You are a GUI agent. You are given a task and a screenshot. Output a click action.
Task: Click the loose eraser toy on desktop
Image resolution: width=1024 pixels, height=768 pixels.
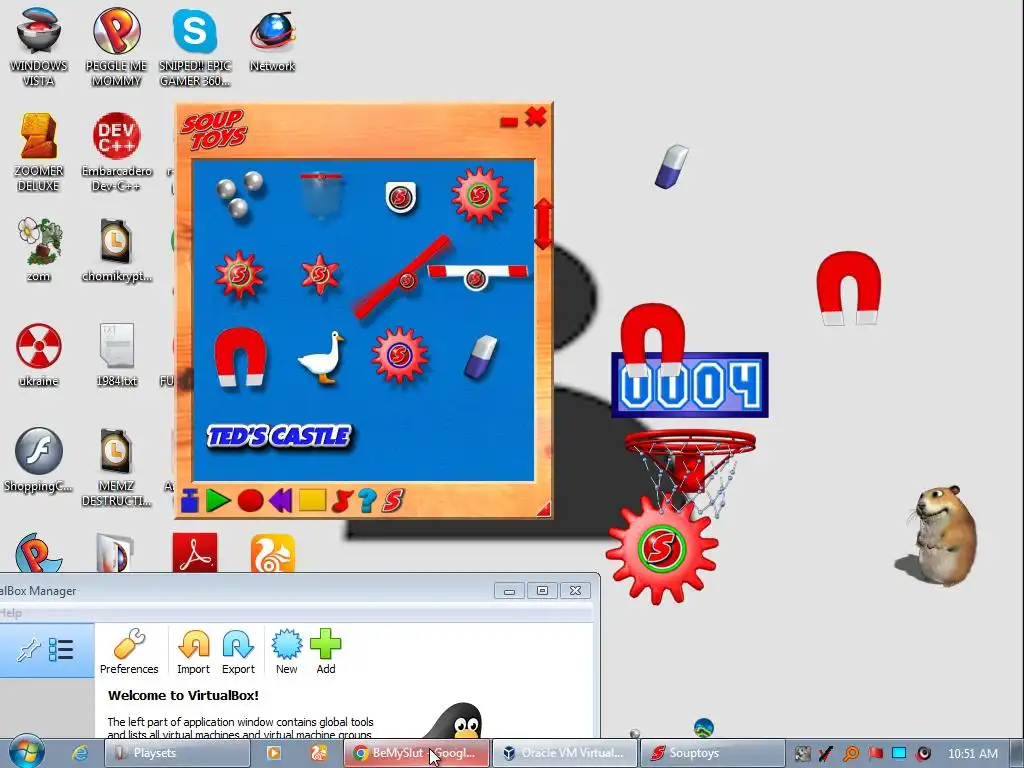(x=672, y=167)
